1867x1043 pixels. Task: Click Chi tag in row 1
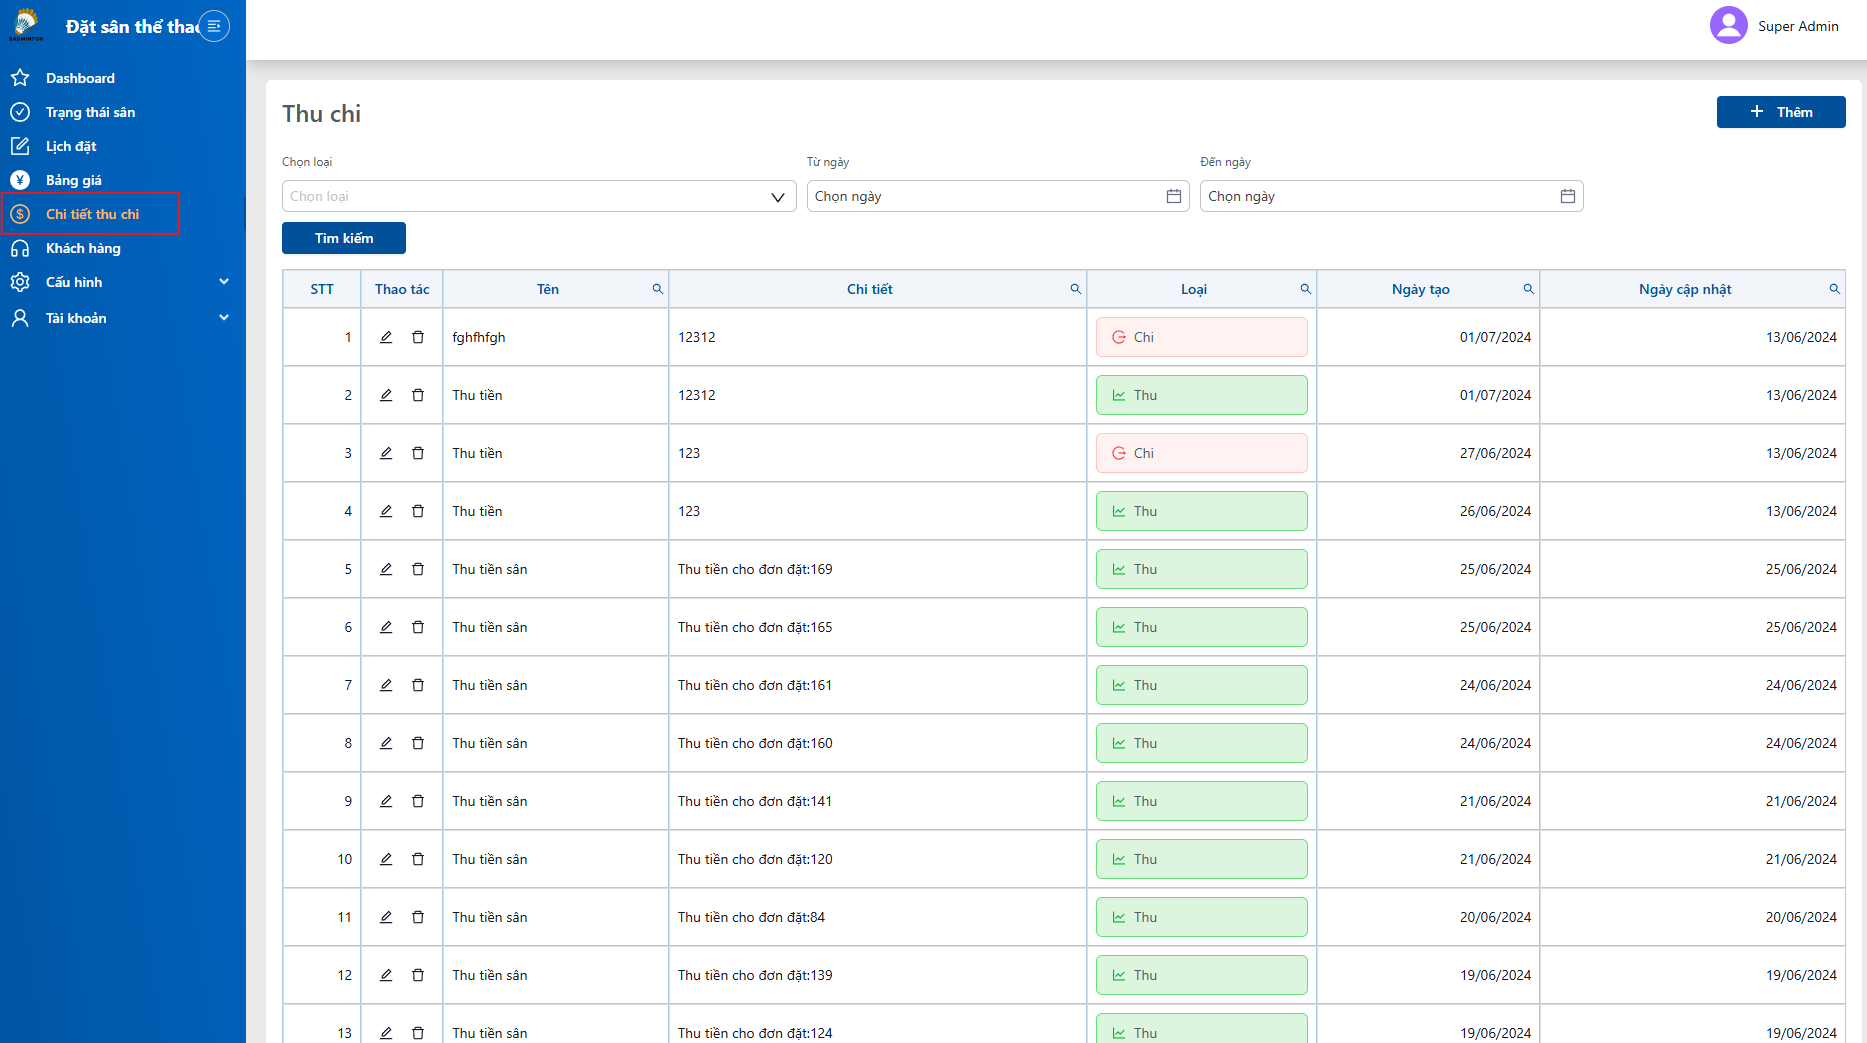[x=1202, y=337]
